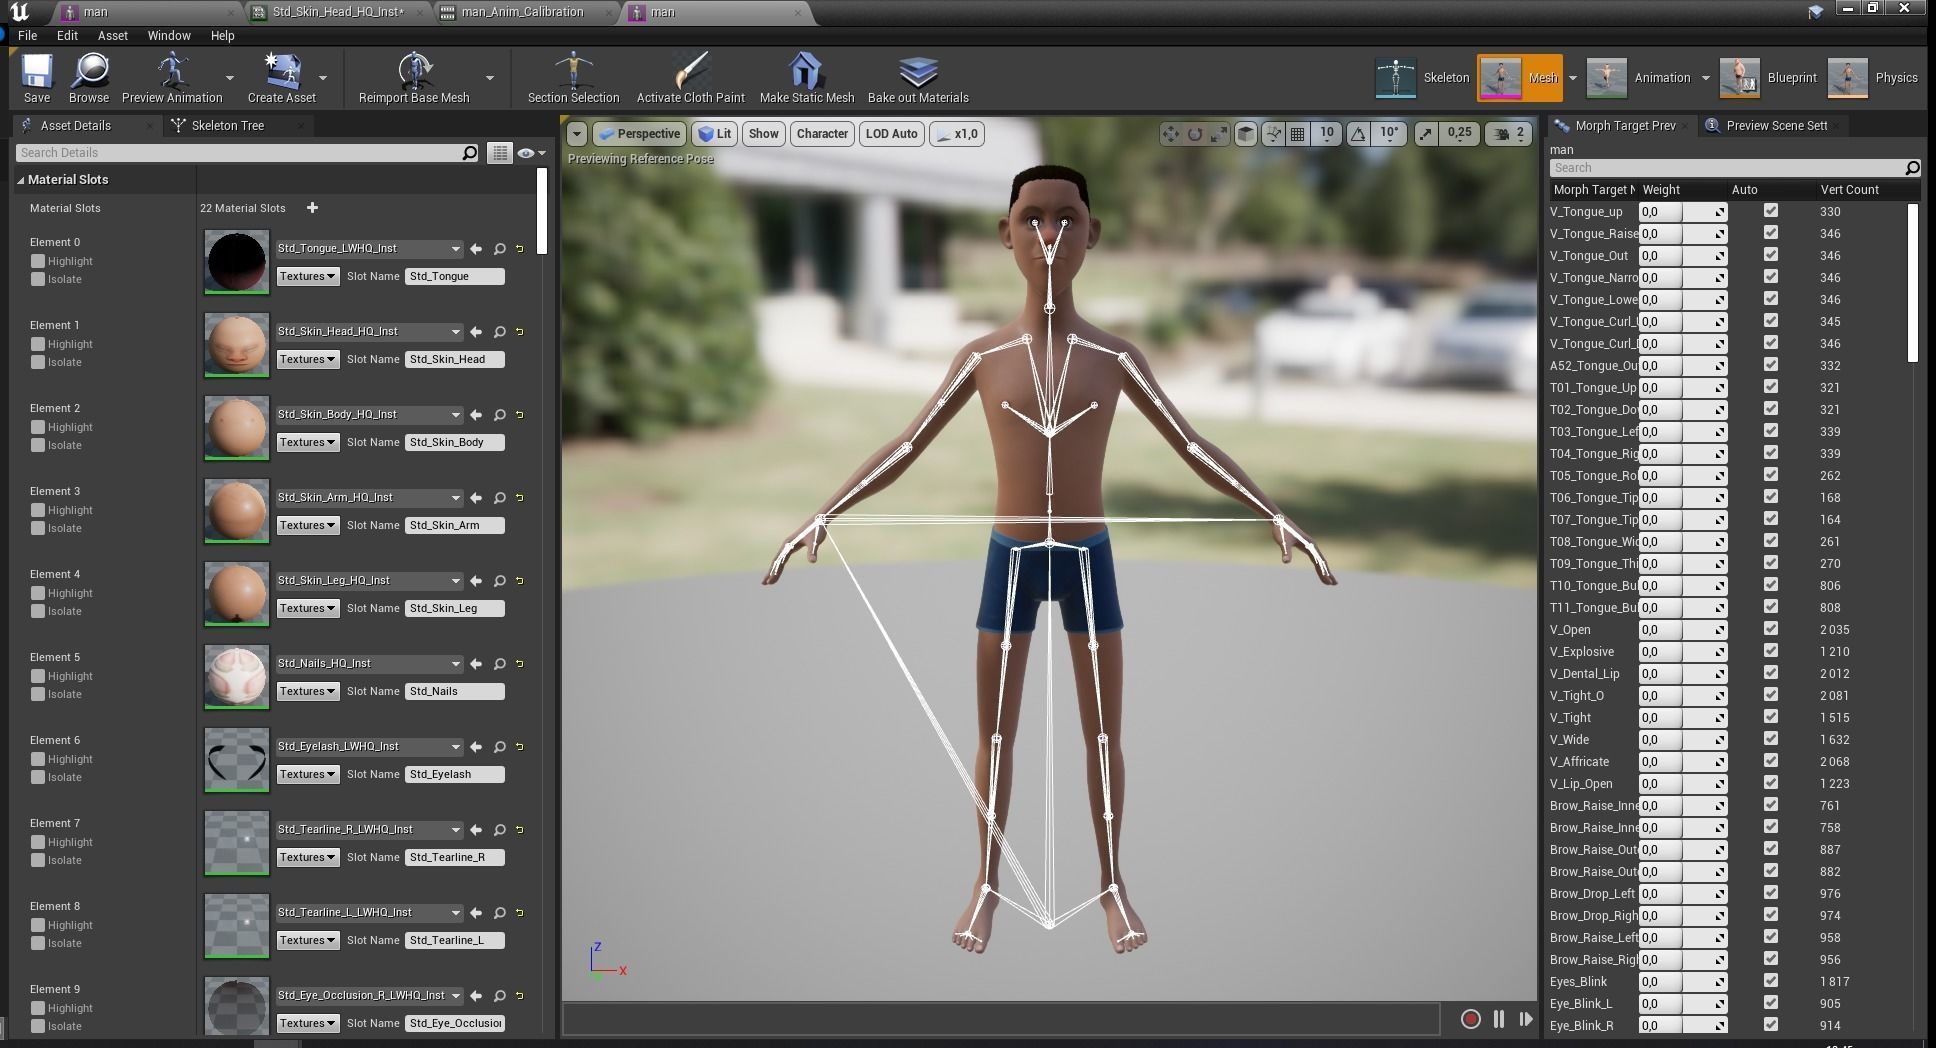The height and width of the screenshot is (1048, 1936).
Task: Click Bake out Materials icon
Action: (918, 72)
